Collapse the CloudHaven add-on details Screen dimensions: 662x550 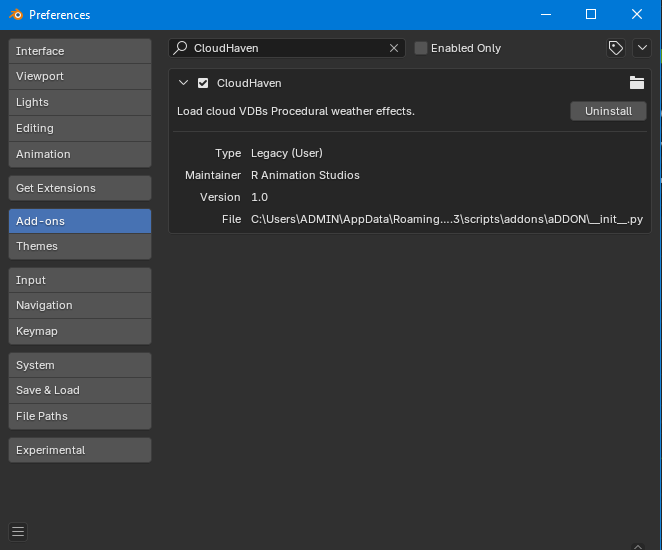point(183,83)
